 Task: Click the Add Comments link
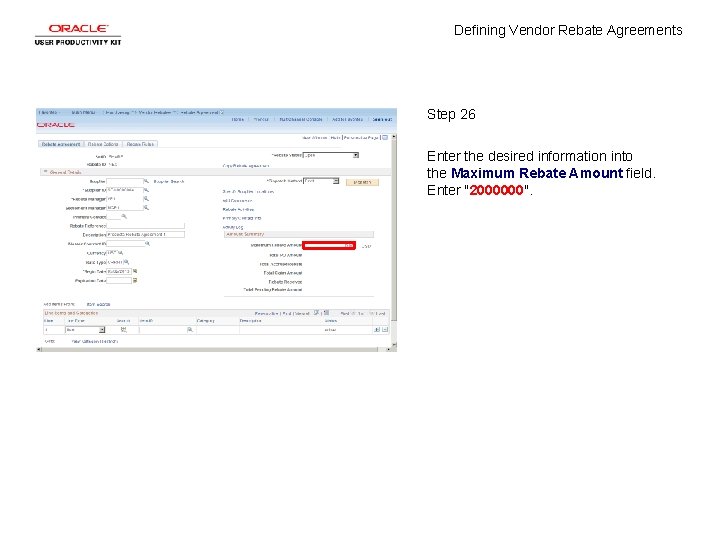237,201
